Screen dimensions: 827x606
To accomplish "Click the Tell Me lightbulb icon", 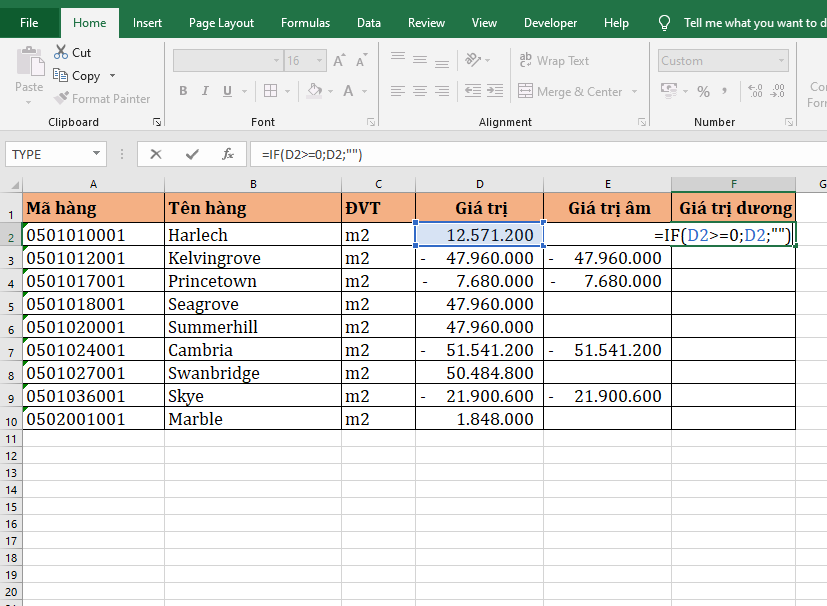I will click(x=664, y=22).
